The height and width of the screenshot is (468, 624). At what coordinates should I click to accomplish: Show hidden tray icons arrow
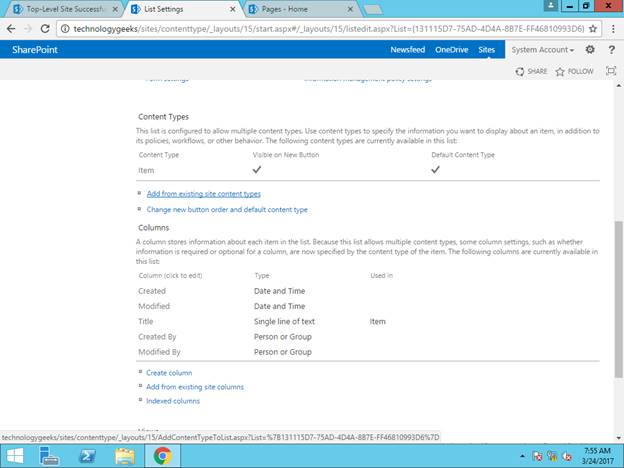tap(523, 456)
